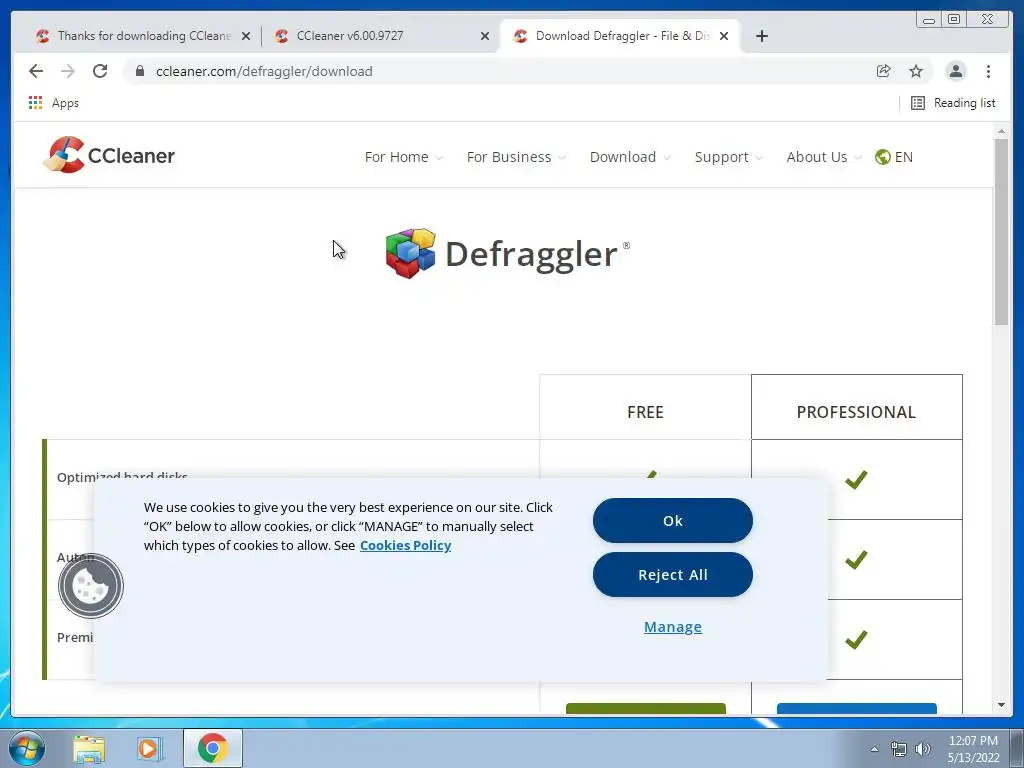Click the scrollbar up arrow
This screenshot has height=768, width=1024.
click(1001, 132)
